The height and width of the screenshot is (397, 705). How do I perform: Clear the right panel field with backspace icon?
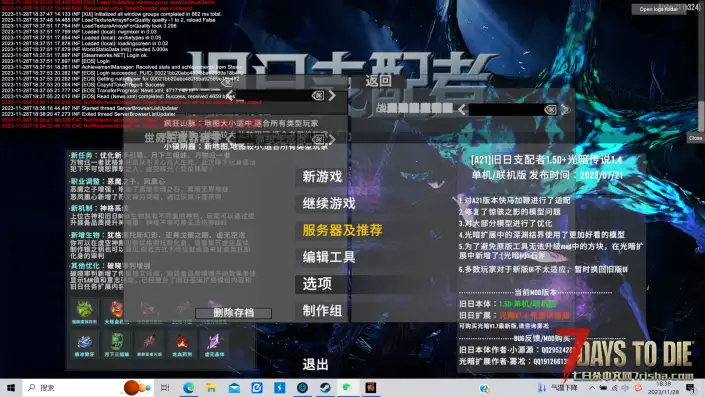(x=550, y=109)
